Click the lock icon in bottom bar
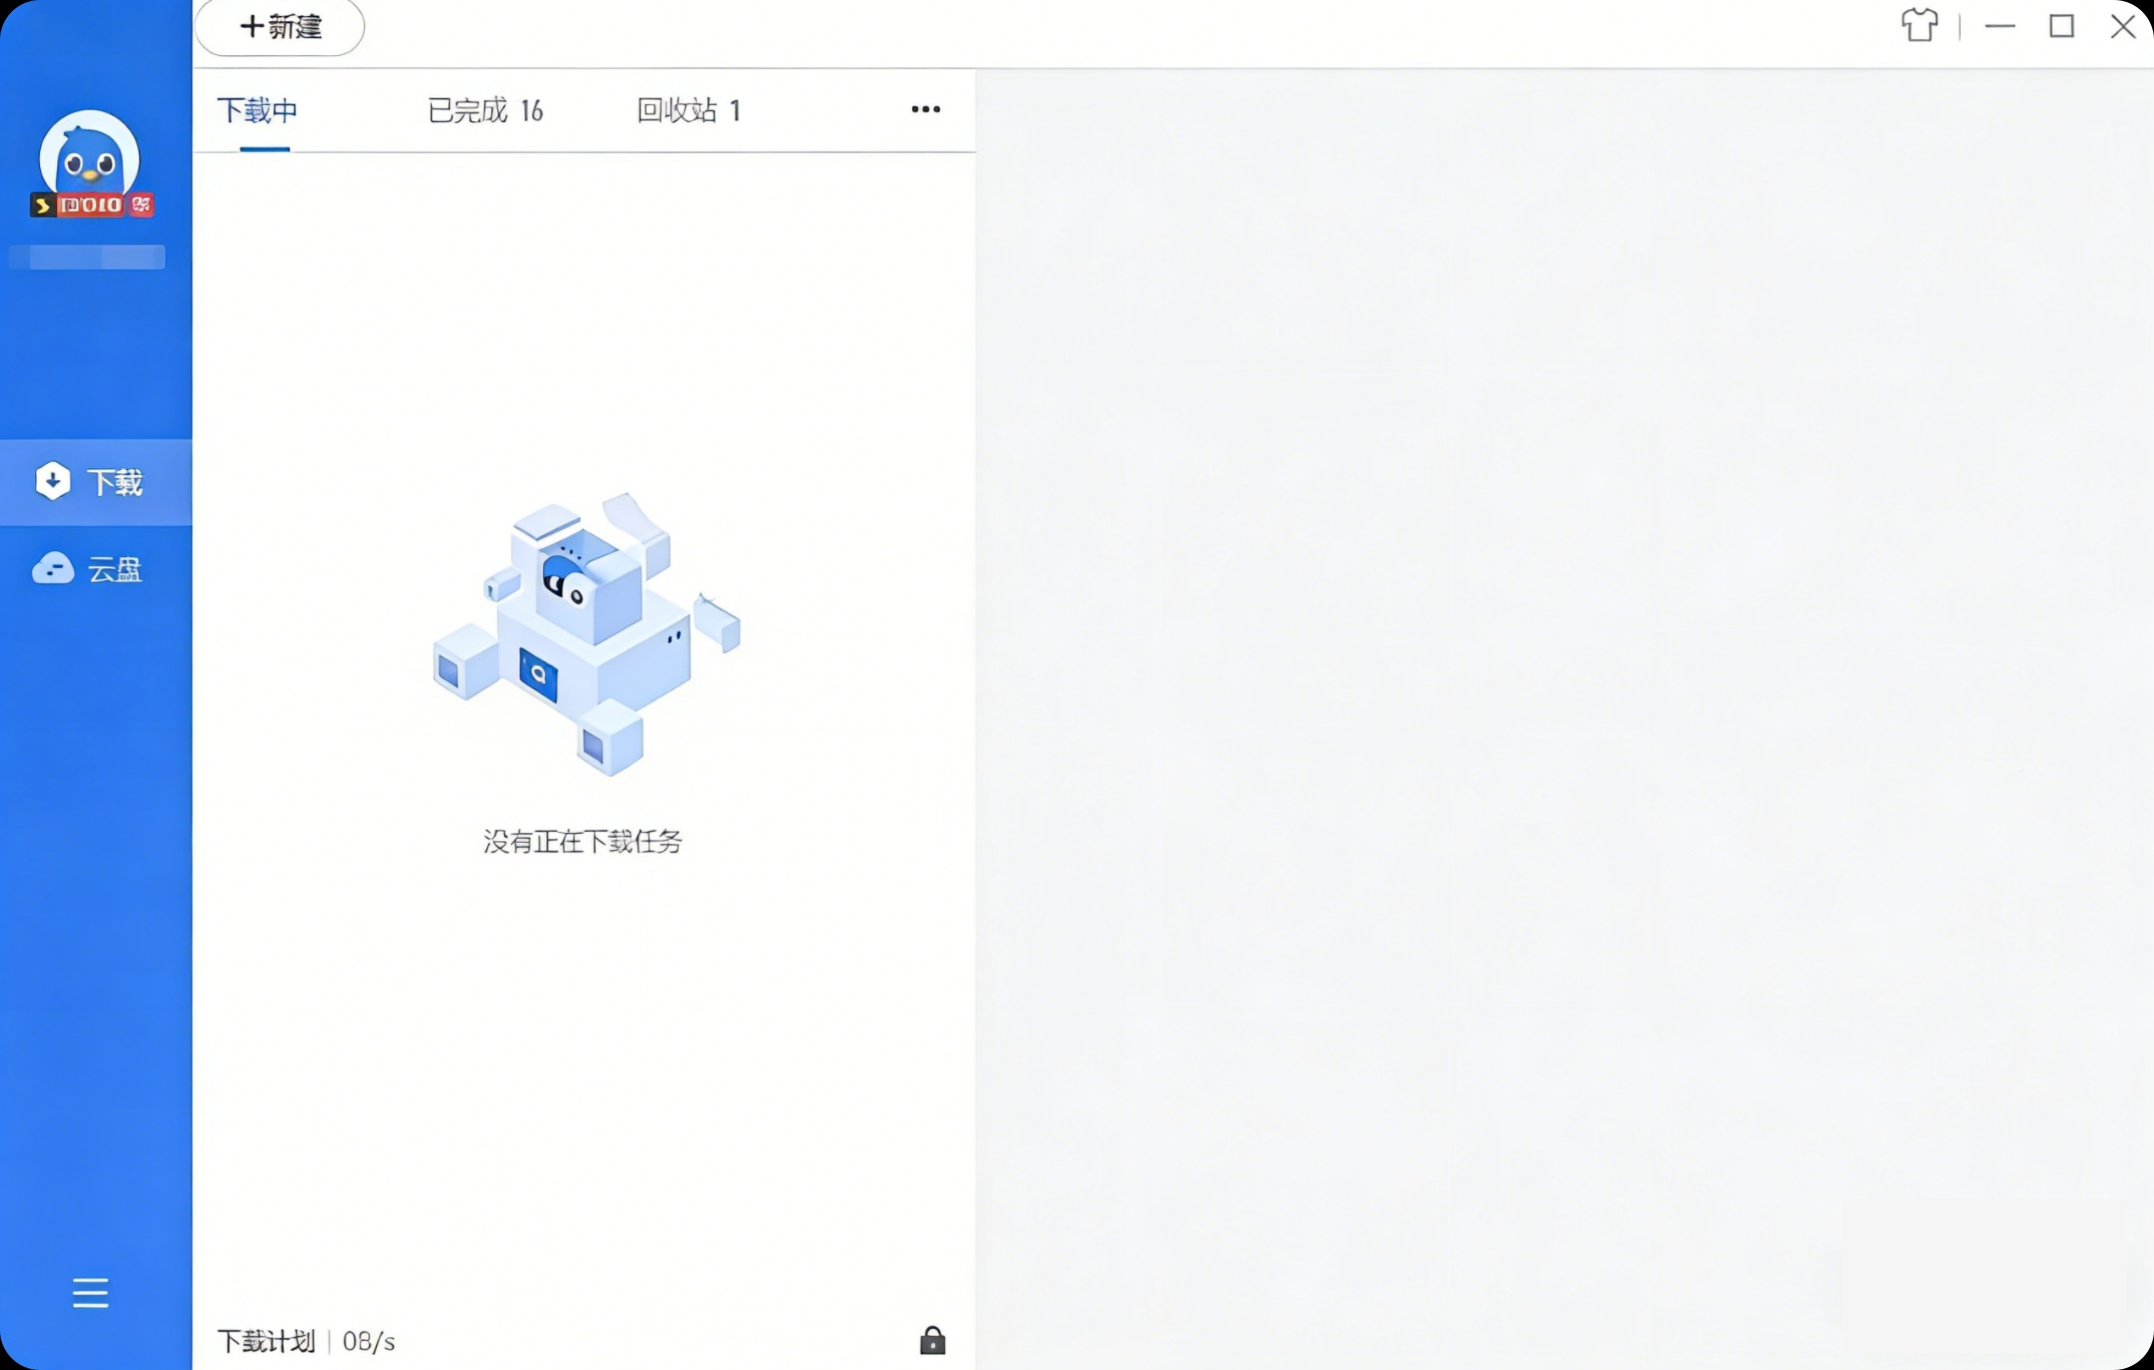 [x=932, y=1340]
